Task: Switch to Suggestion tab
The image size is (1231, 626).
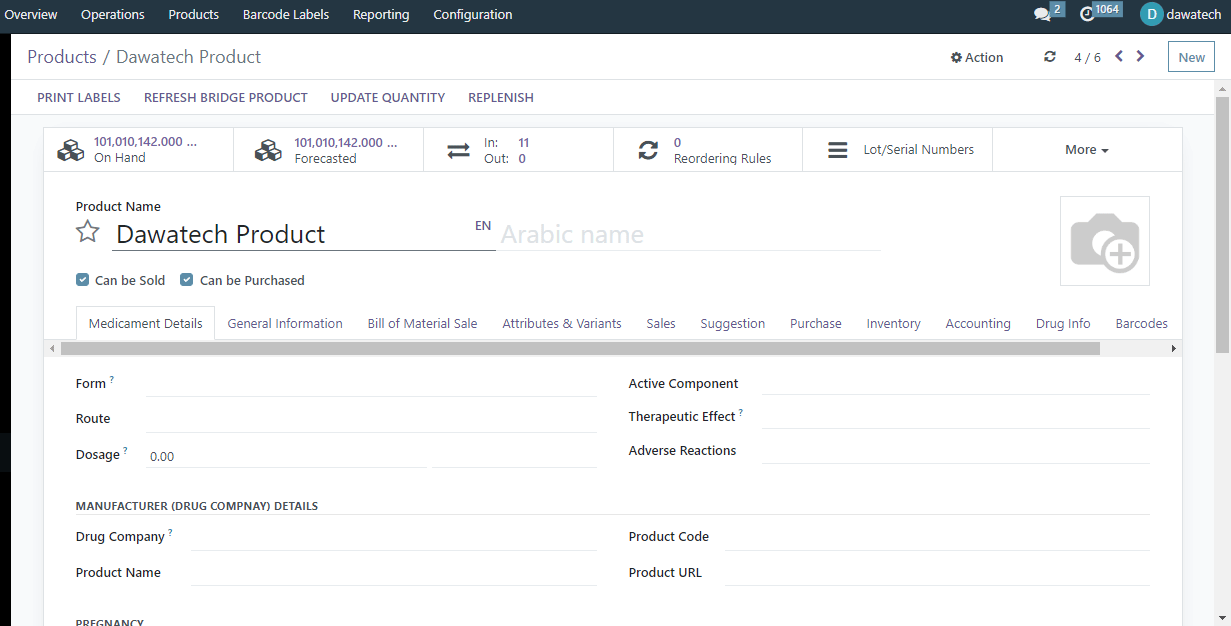Action: (x=733, y=323)
